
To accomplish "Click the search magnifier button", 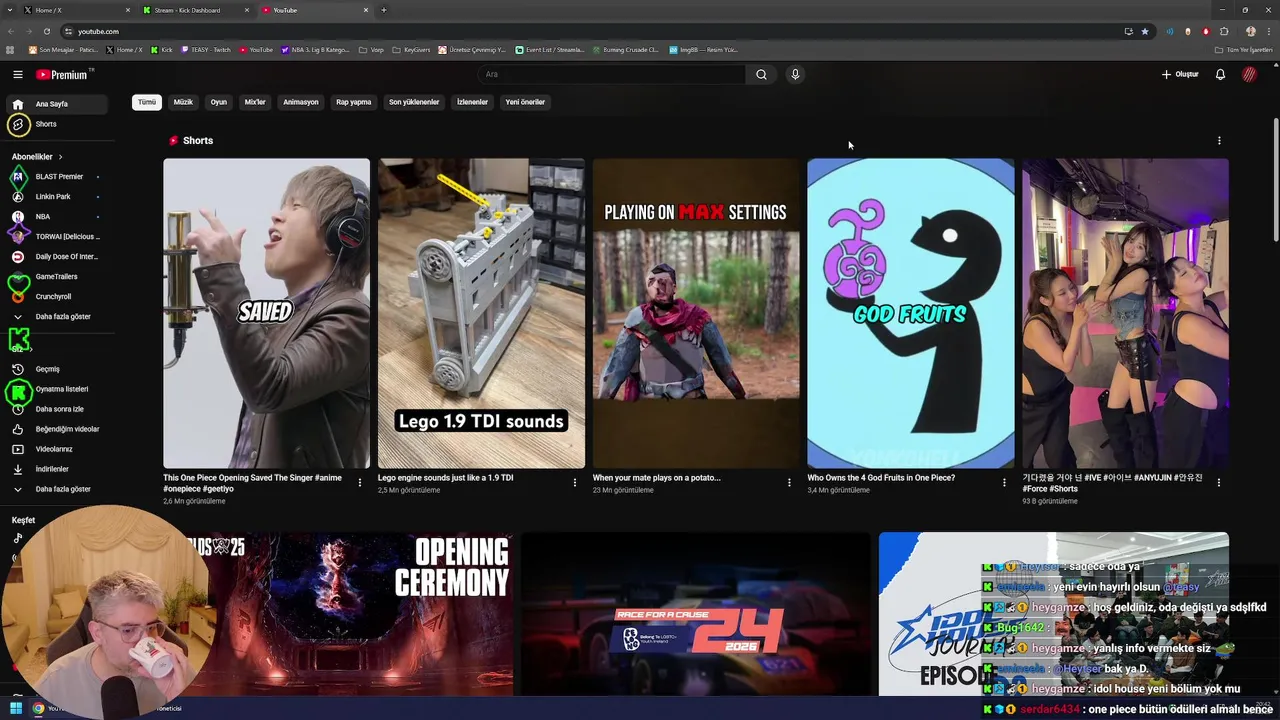I will click(x=761, y=74).
